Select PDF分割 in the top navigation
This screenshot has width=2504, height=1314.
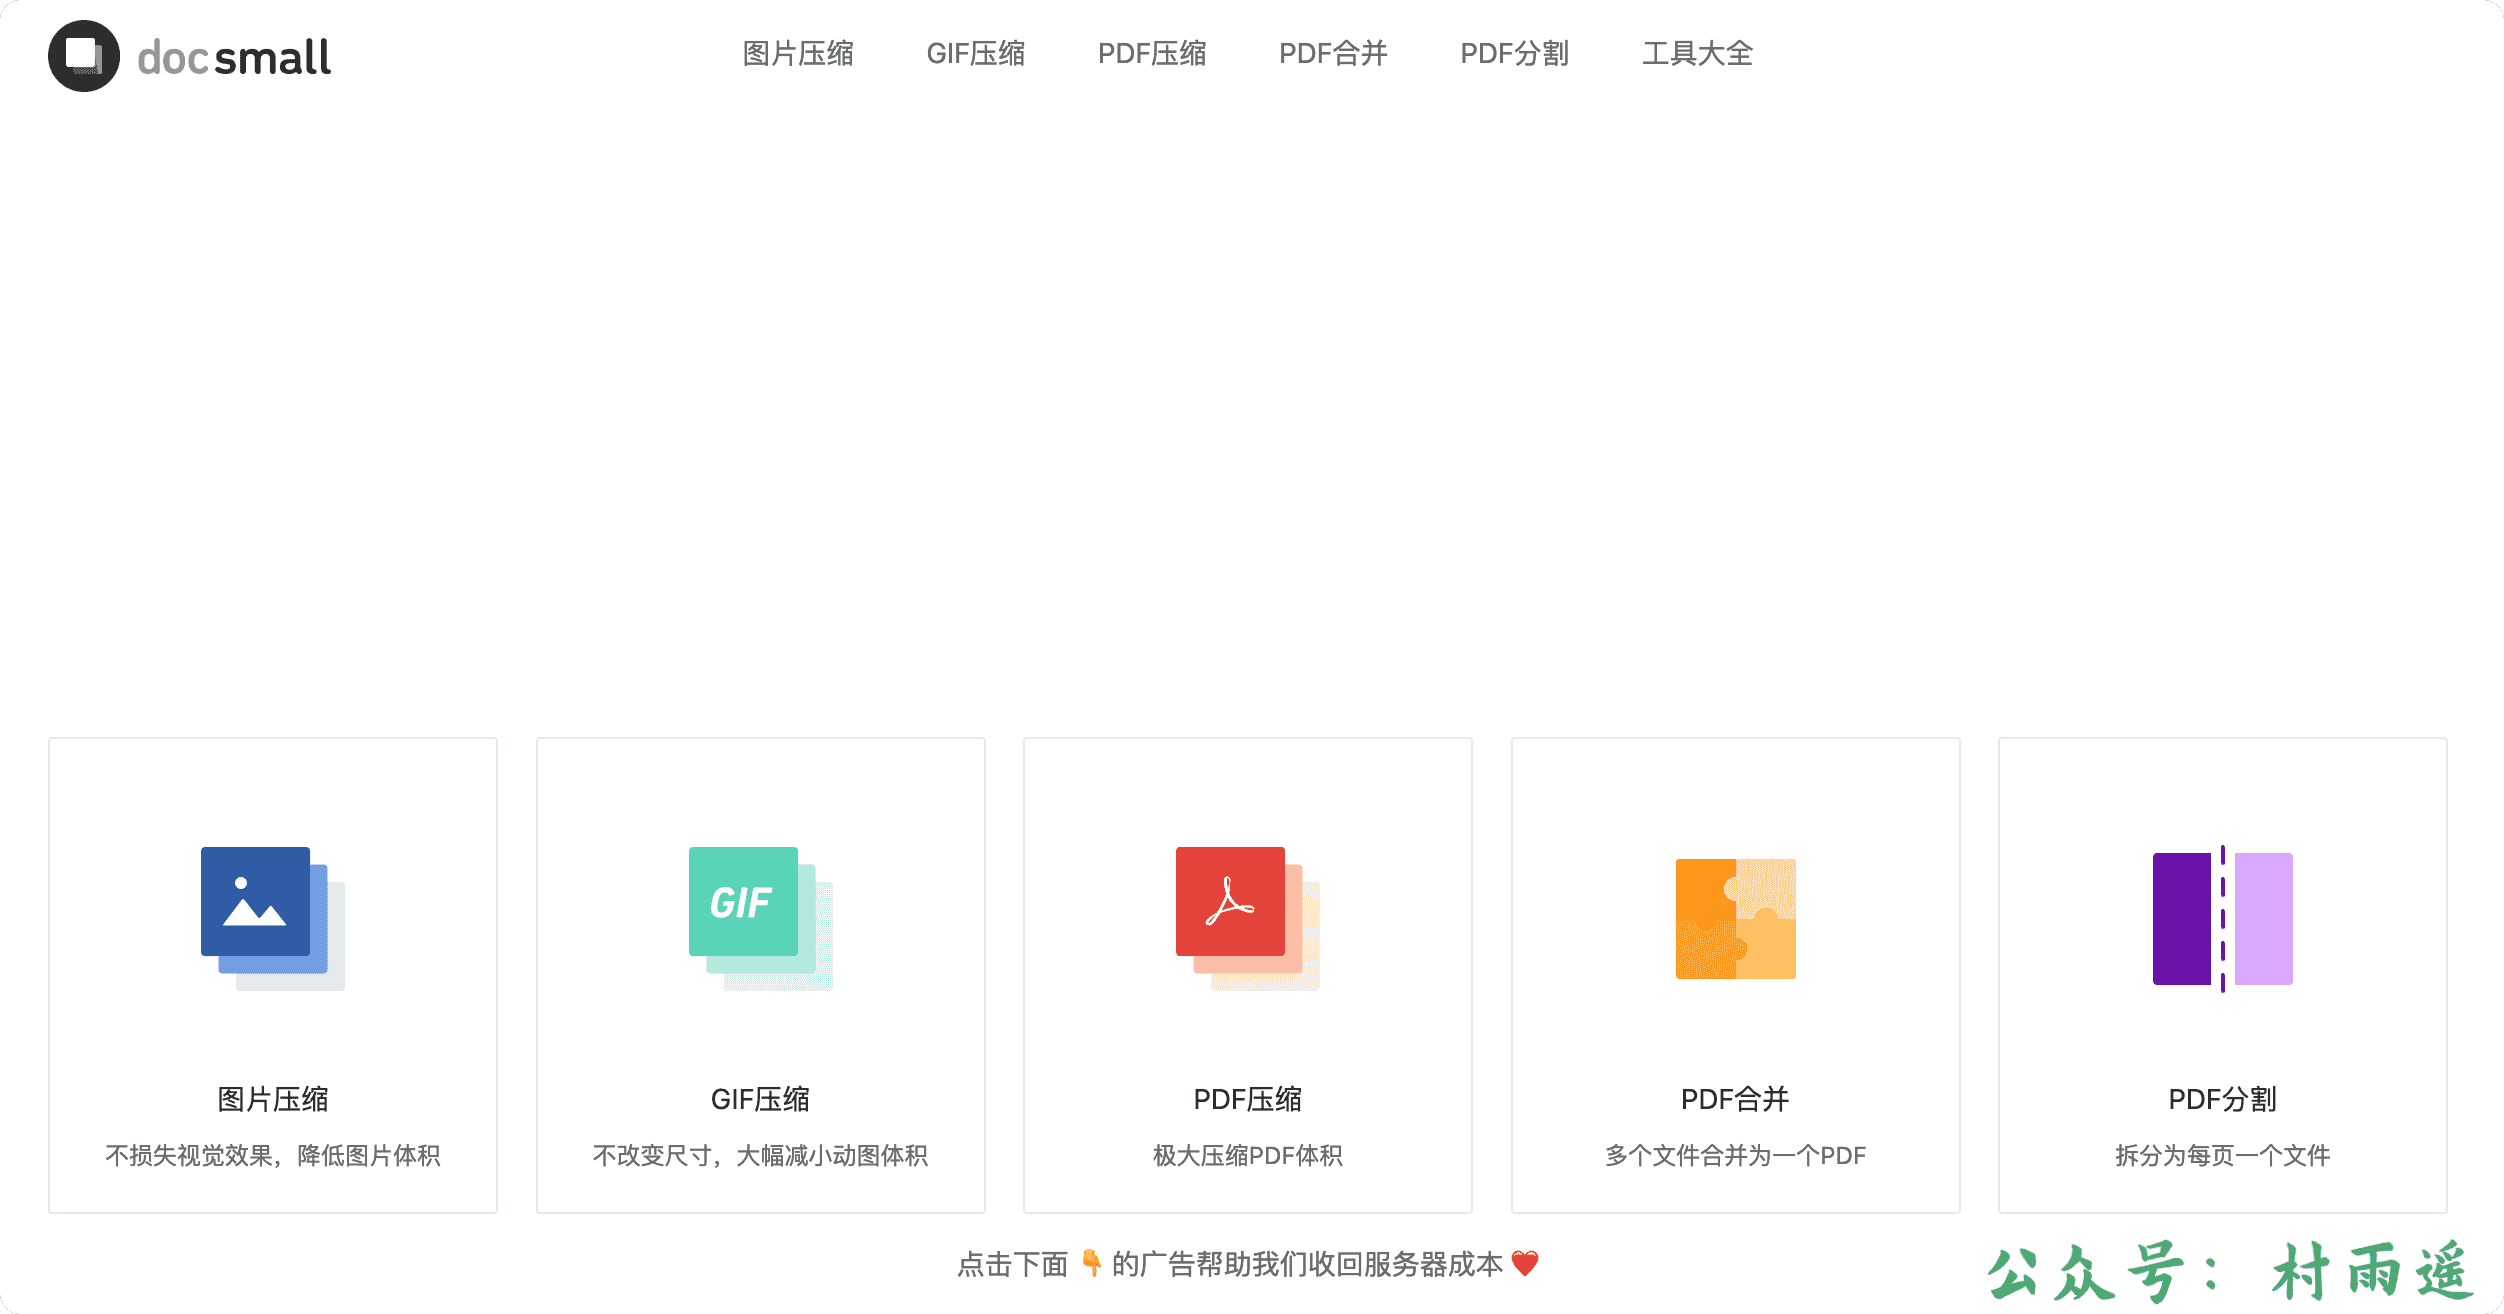tap(1514, 53)
